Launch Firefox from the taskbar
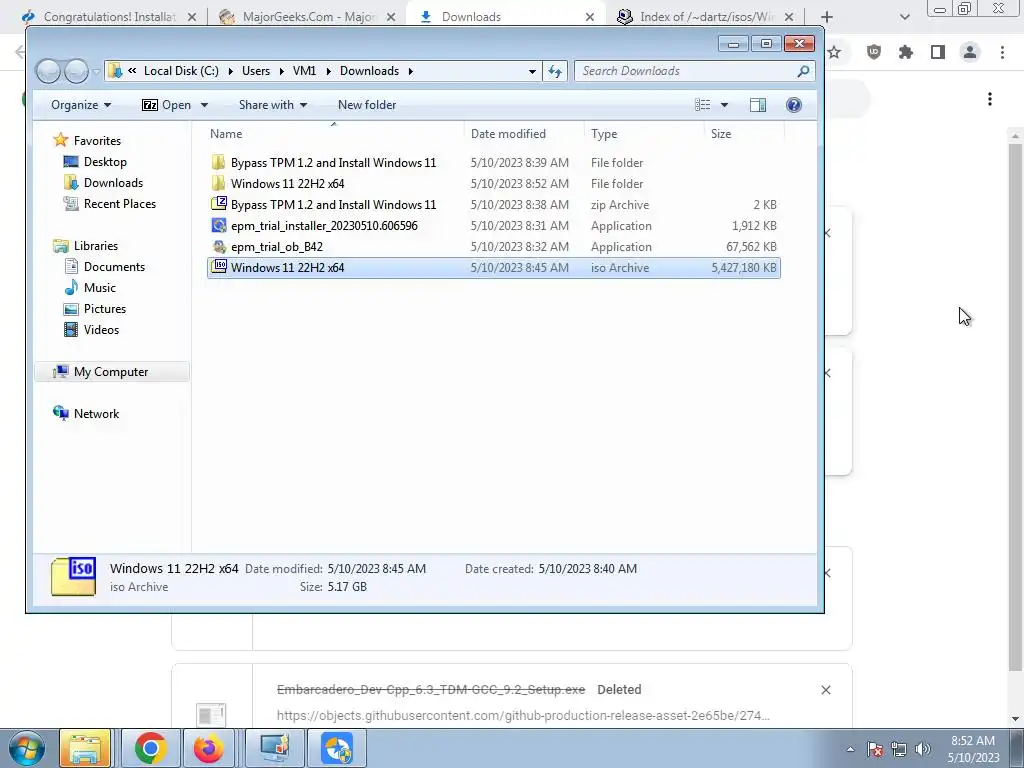The width and height of the screenshot is (1024, 768). (208, 748)
